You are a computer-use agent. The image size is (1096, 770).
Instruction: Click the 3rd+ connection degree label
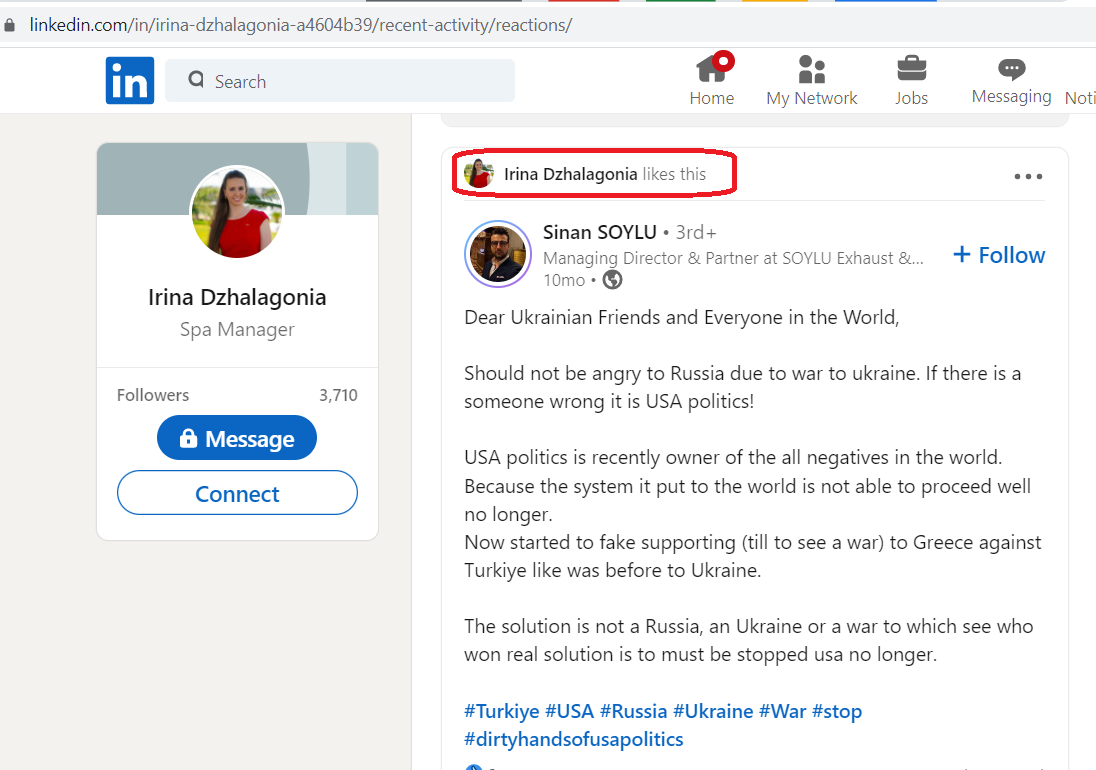coord(695,232)
